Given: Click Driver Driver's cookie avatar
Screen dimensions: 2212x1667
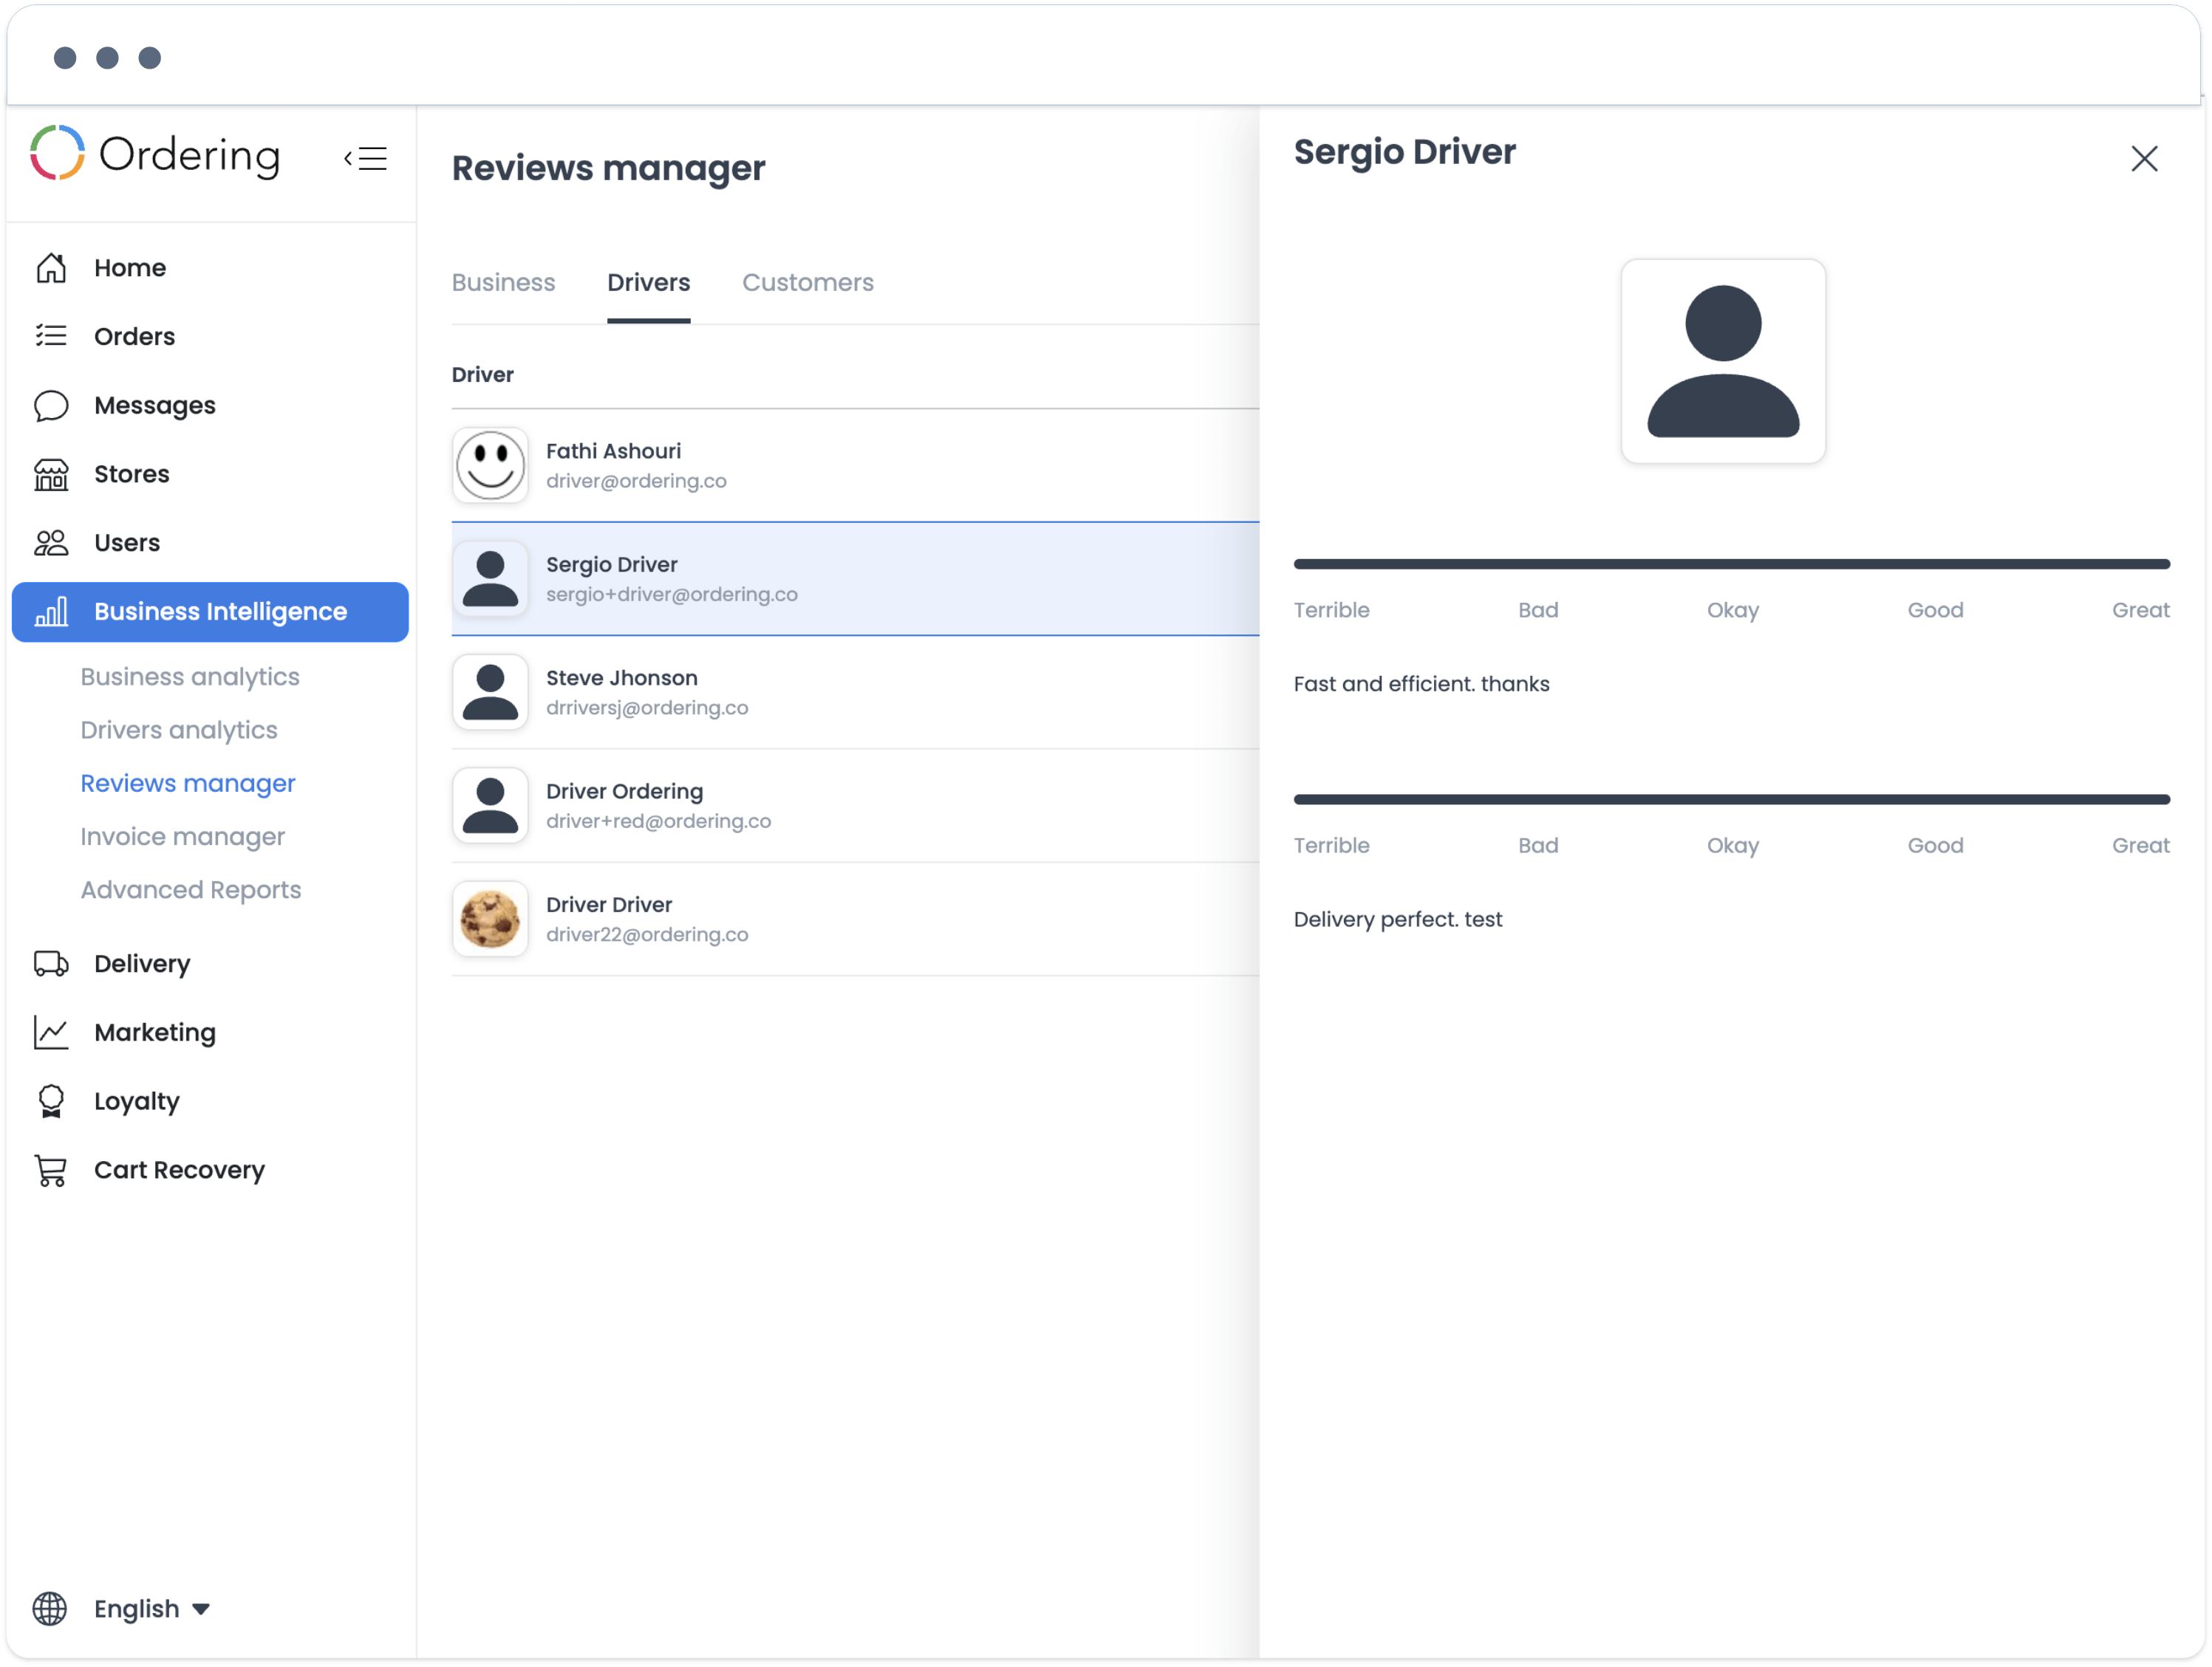Looking at the screenshot, I should click(490, 918).
